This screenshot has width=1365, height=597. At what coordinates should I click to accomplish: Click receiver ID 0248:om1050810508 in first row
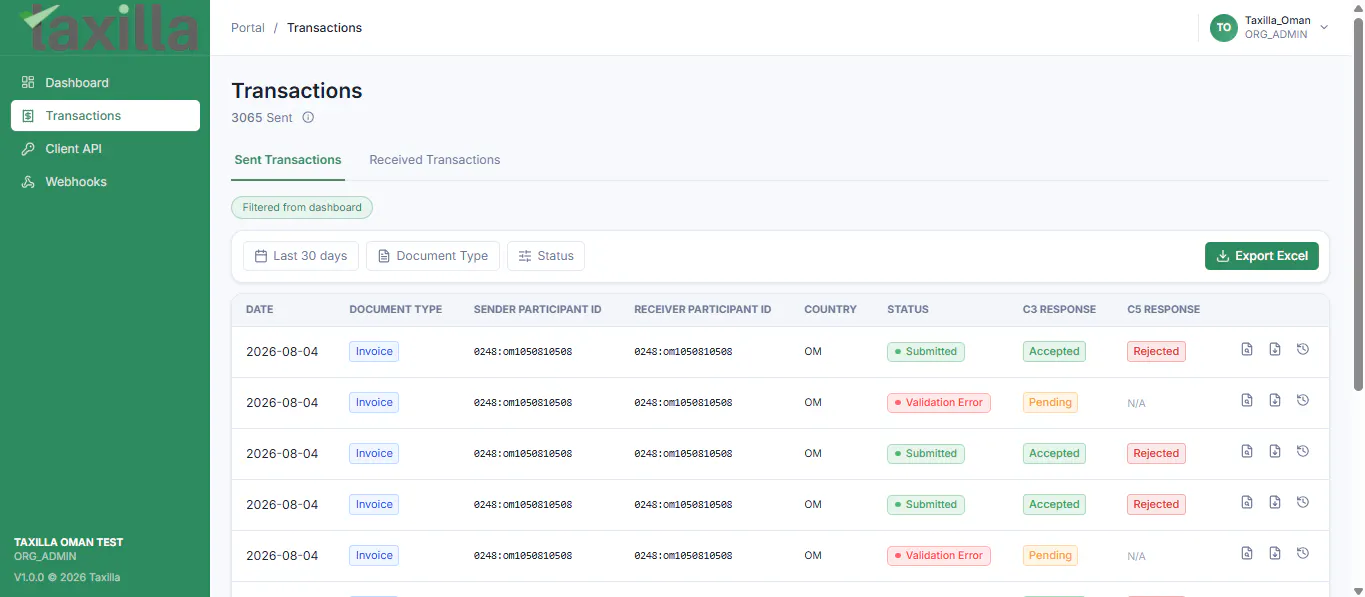(683, 352)
